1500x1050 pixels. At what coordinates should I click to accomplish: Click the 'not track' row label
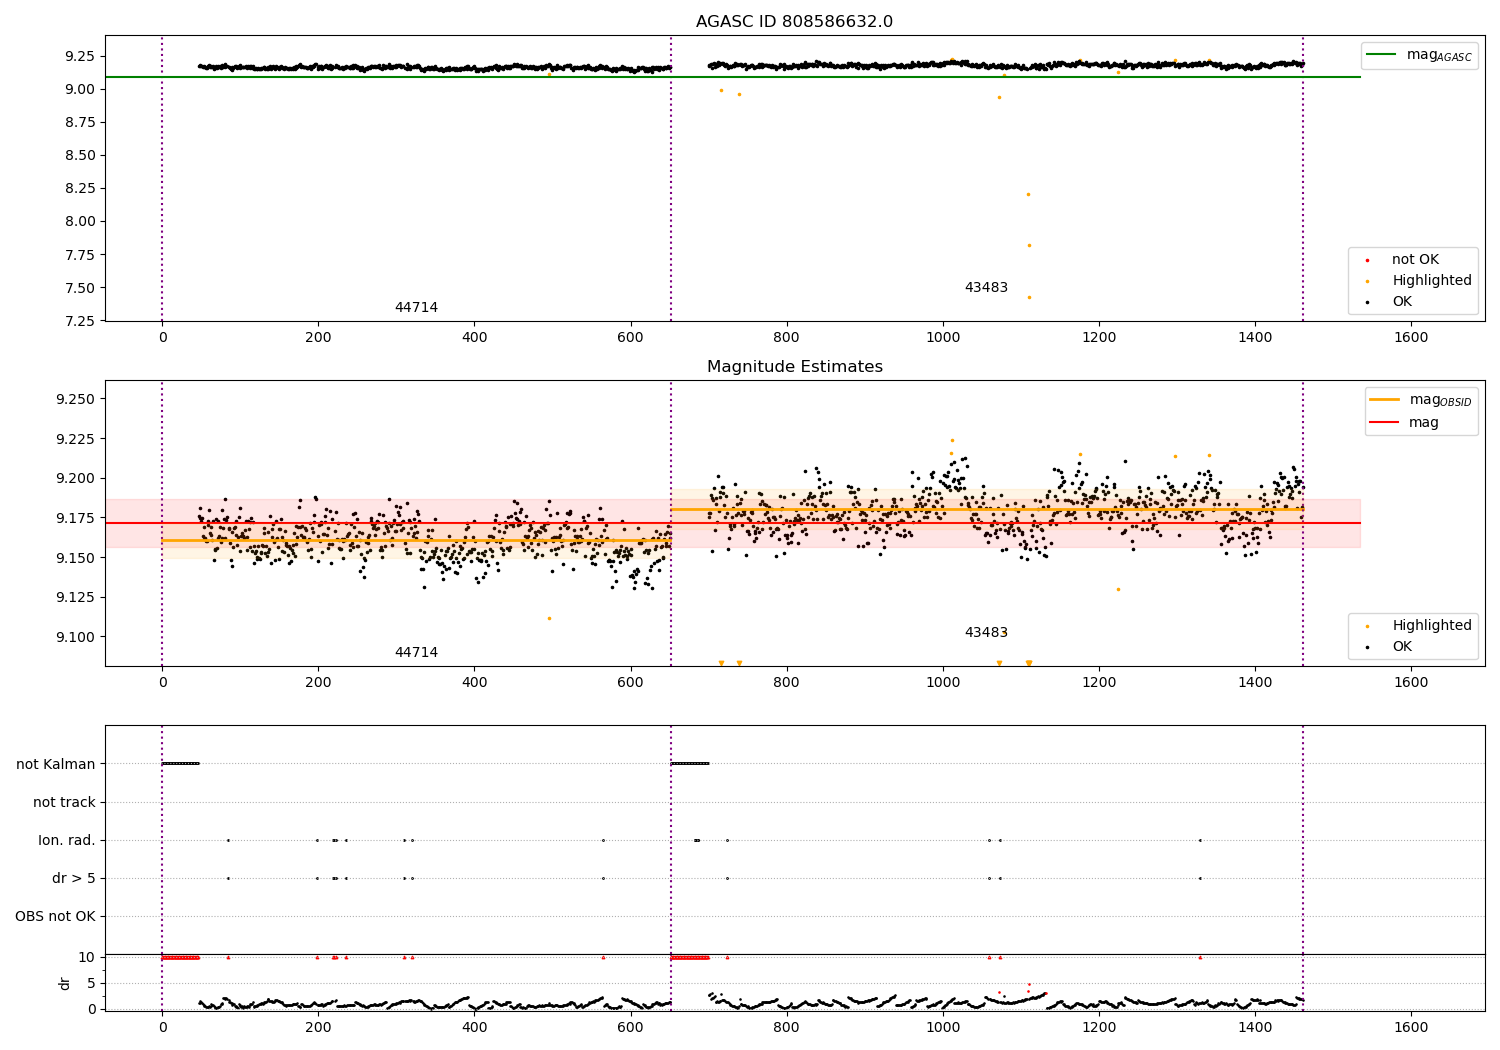[x=64, y=802]
